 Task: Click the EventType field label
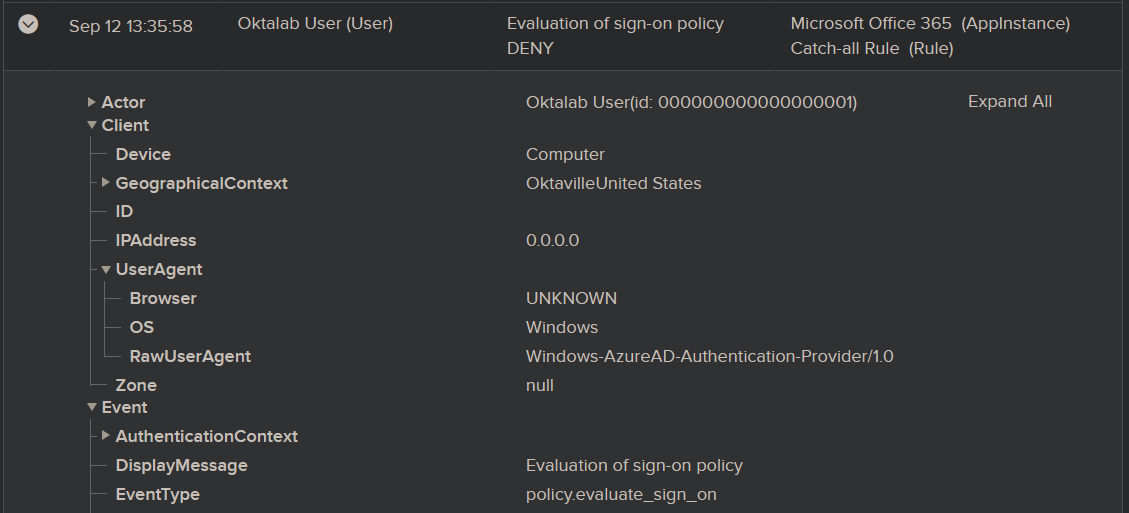click(x=157, y=494)
